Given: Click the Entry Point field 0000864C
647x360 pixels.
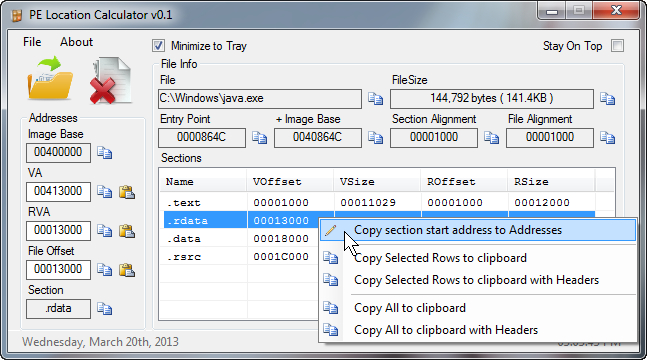Looking at the screenshot, I should coord(202,137).
